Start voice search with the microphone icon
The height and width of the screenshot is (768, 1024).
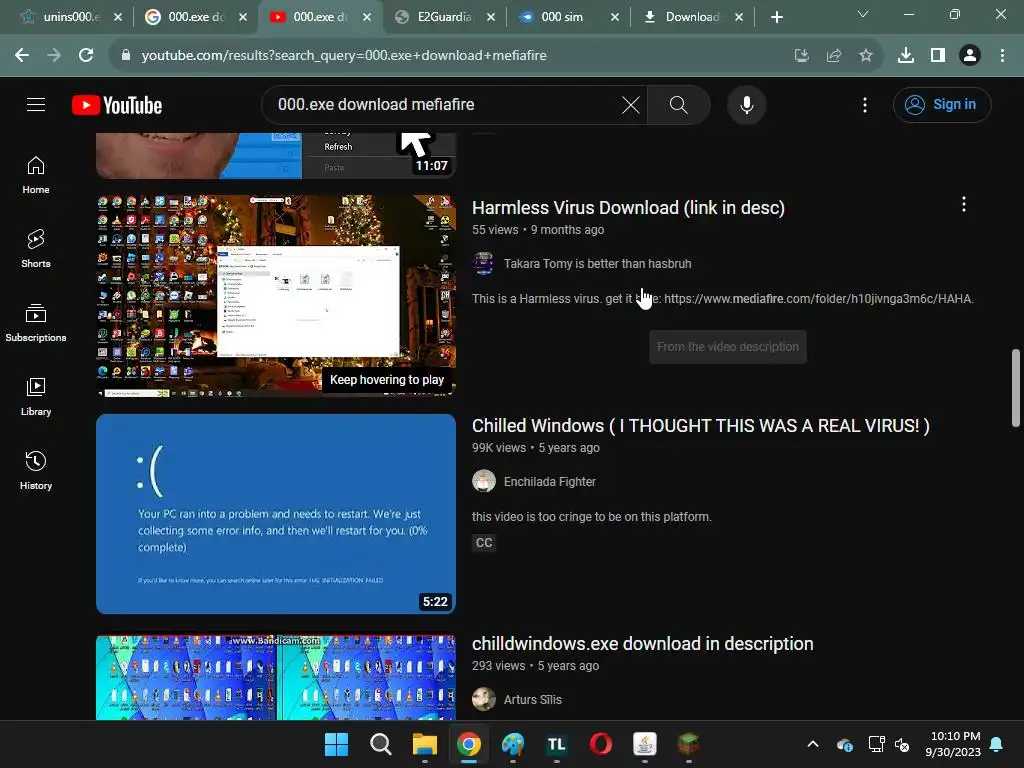(x=746, y=104)
